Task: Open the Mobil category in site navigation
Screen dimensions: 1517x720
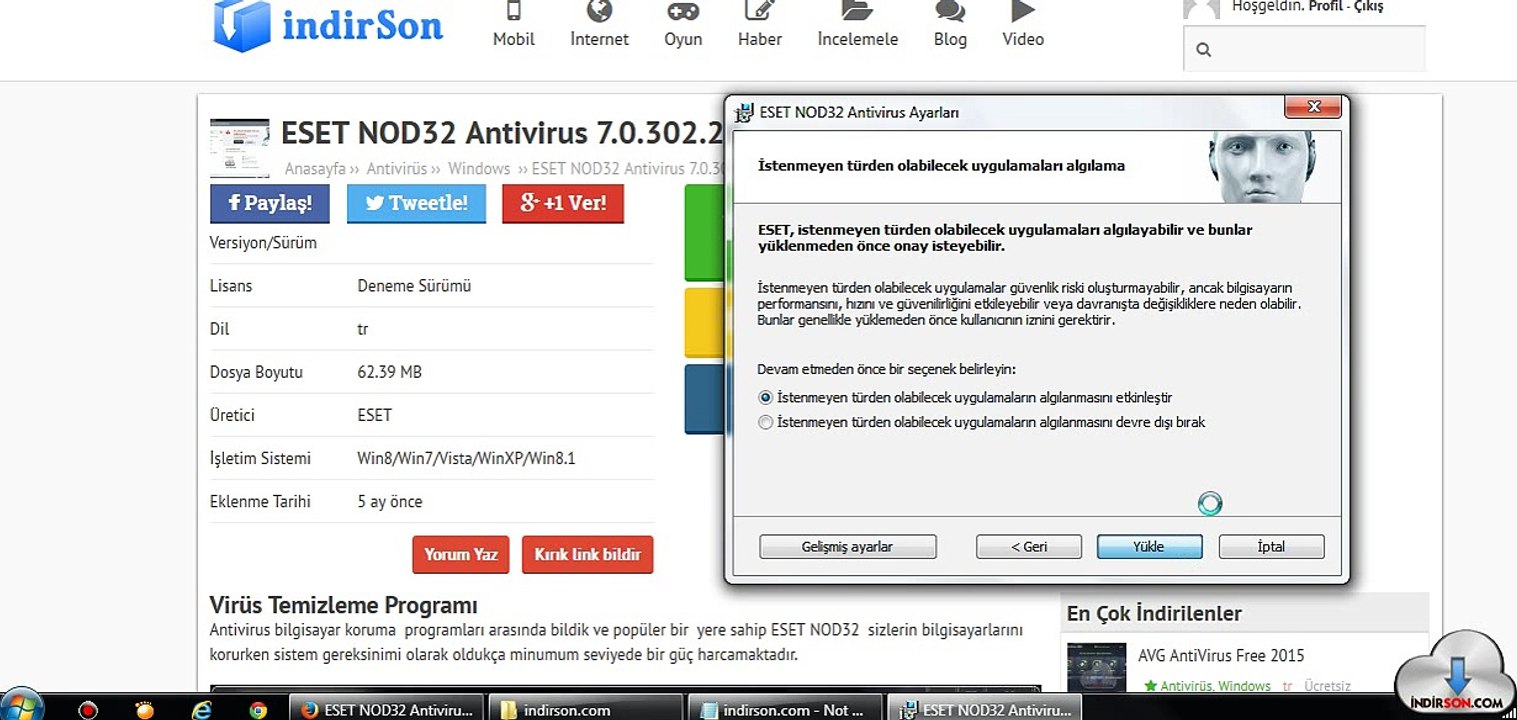Action: click(514, 25)
